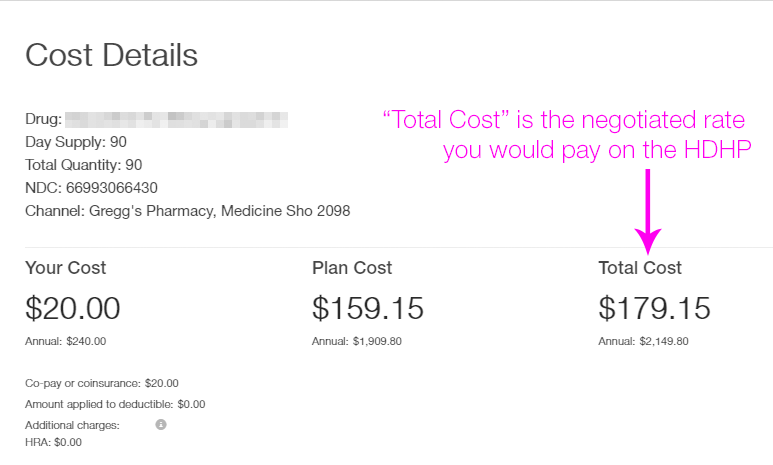Click the Your Cost label

click(x=66, y=268)
